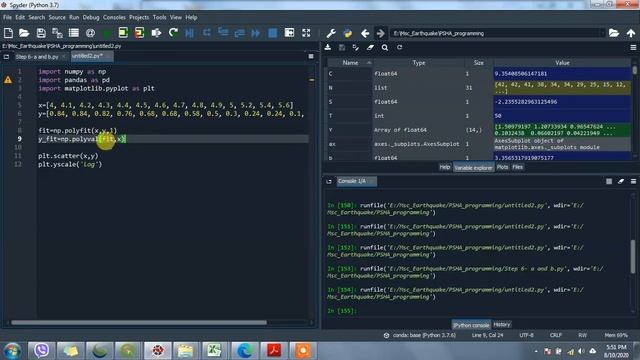Sort variables by Name column header
640x360 pixels.
click(x=350, y=63)
